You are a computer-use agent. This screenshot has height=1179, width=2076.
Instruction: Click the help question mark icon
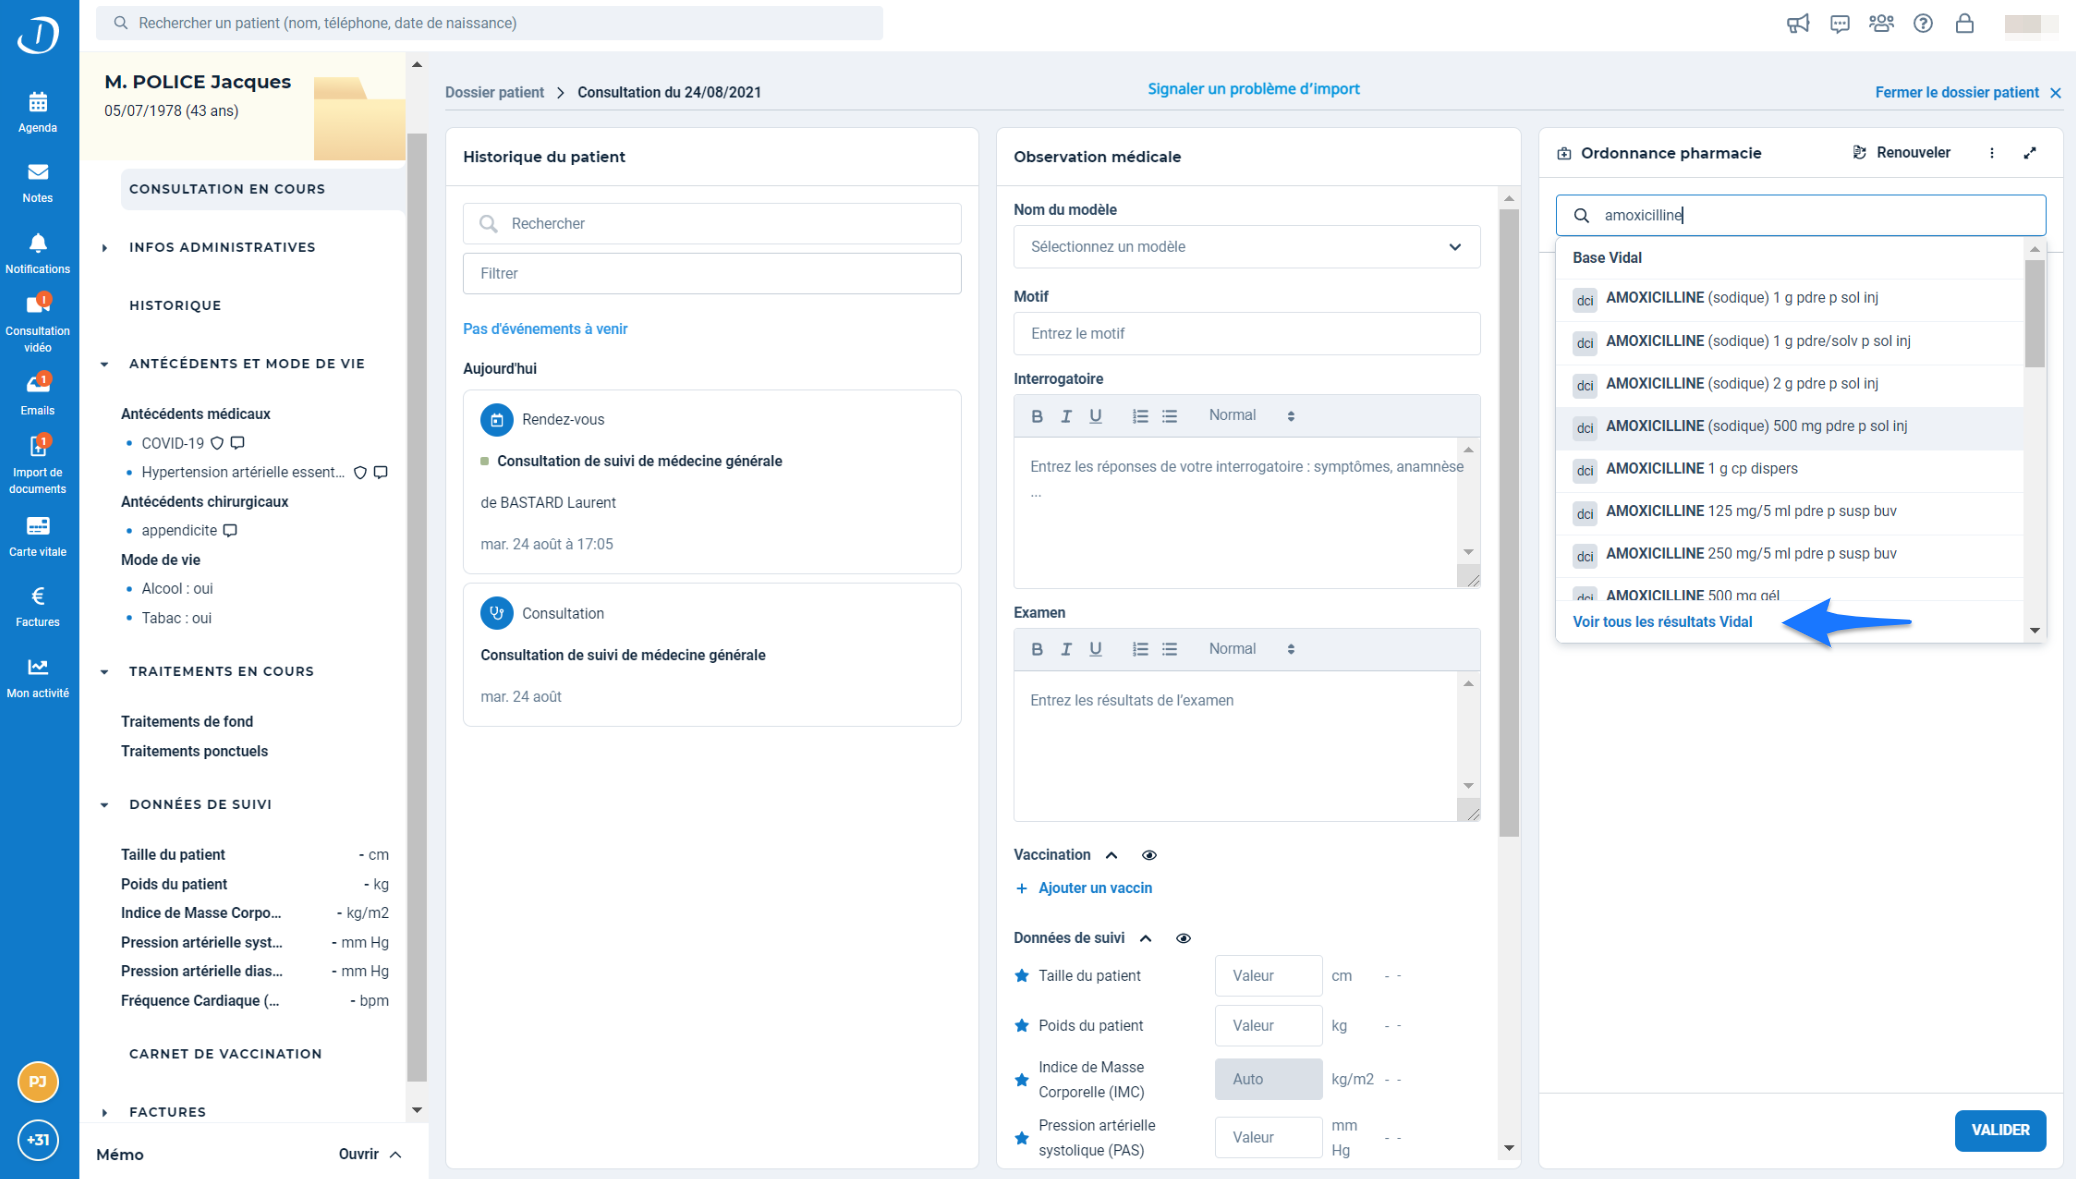pos(1922,23)
